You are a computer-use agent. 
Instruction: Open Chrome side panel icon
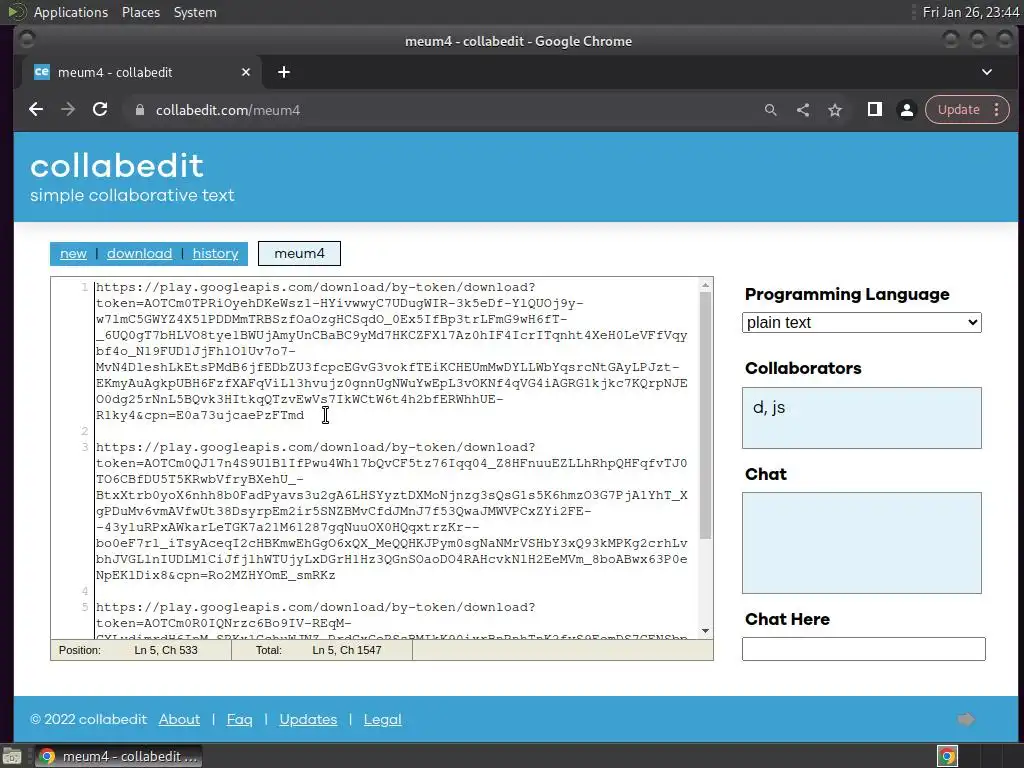point(874,110)
